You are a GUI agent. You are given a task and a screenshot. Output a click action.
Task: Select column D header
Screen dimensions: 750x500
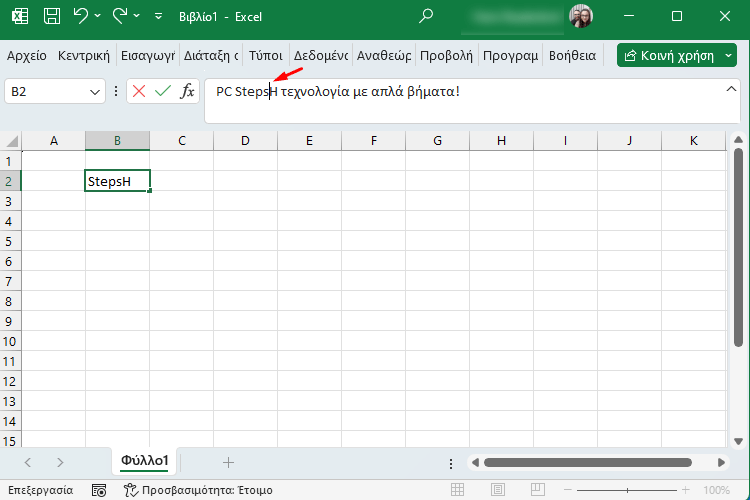click(x=245, y=141)
